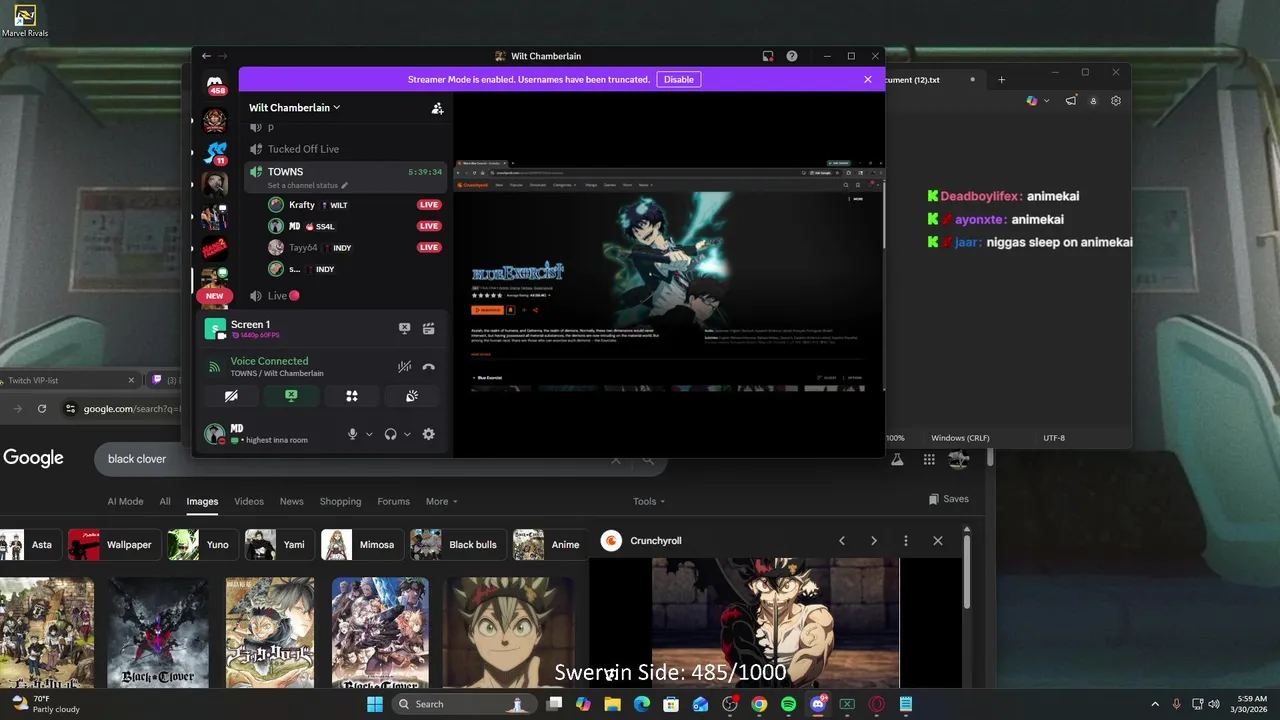Image resolution: width=1280 pixels, height=720 pixels.
Task: Click the LIVE badge beside Krafty
Action: tap(429, 205)
